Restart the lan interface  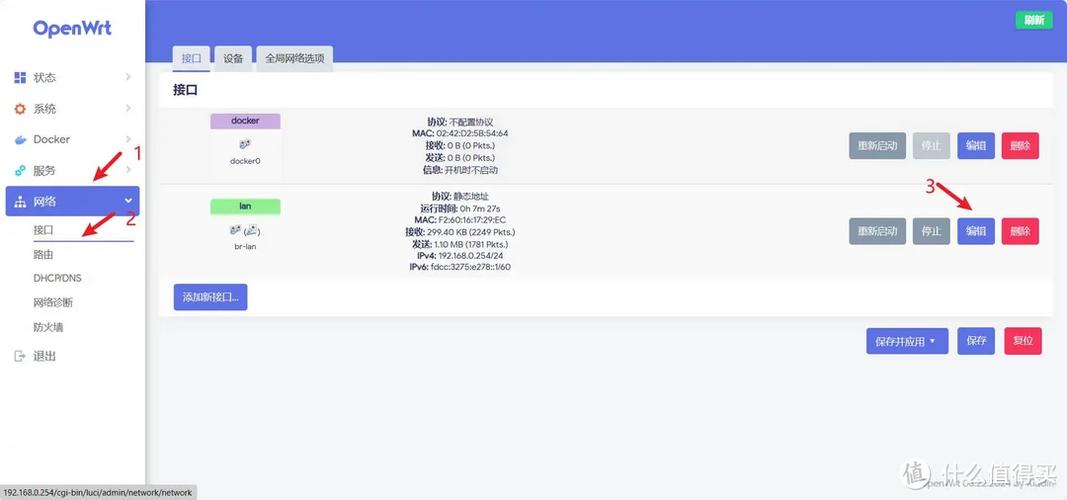877,231
